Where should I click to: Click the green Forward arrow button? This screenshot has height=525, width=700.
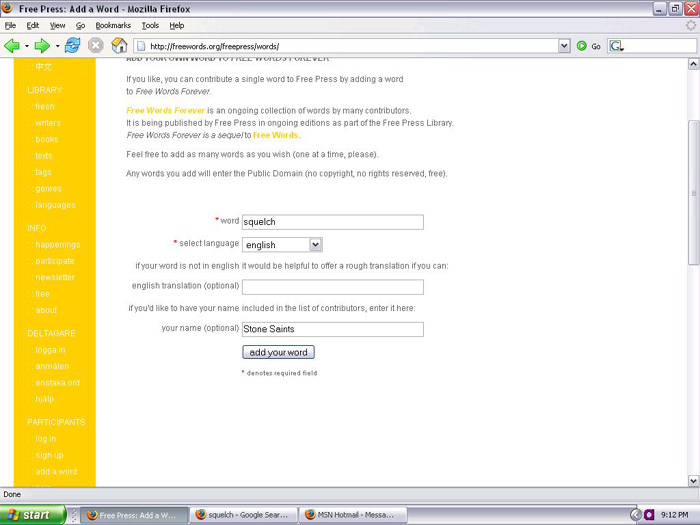pos(42,46)
